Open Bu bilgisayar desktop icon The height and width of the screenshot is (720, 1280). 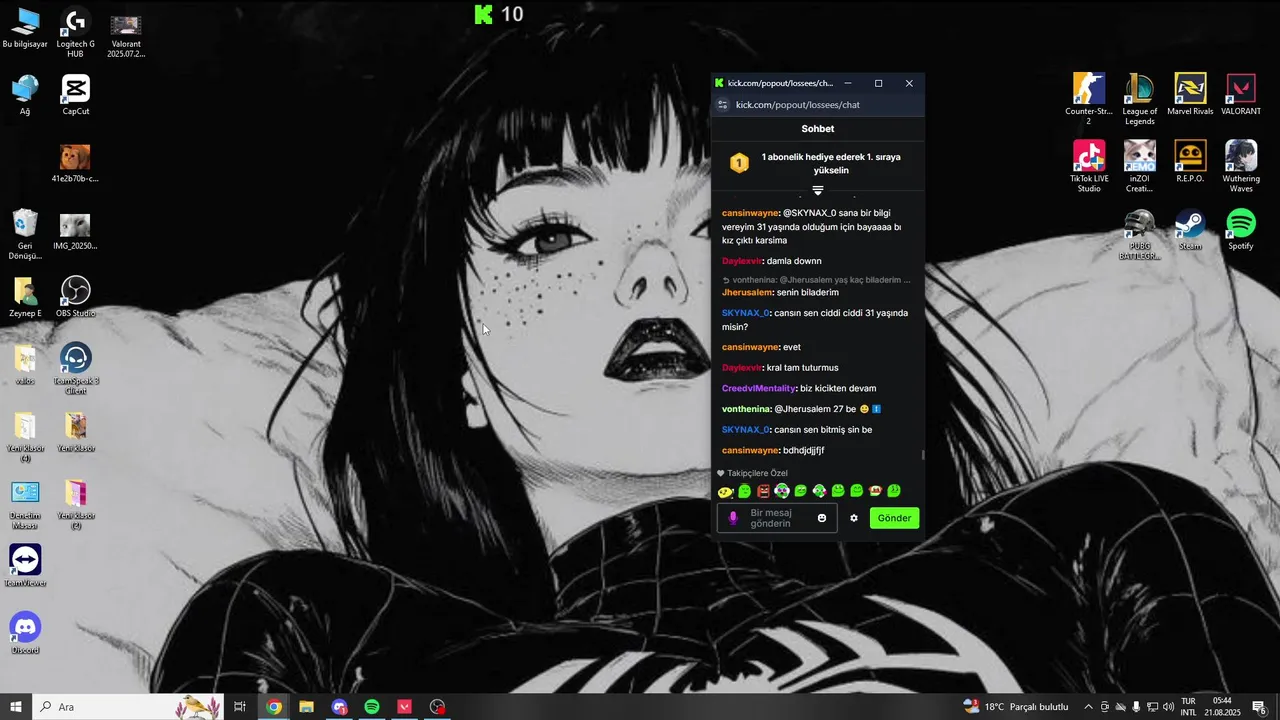pyautogui.click(x=25, y=30)
